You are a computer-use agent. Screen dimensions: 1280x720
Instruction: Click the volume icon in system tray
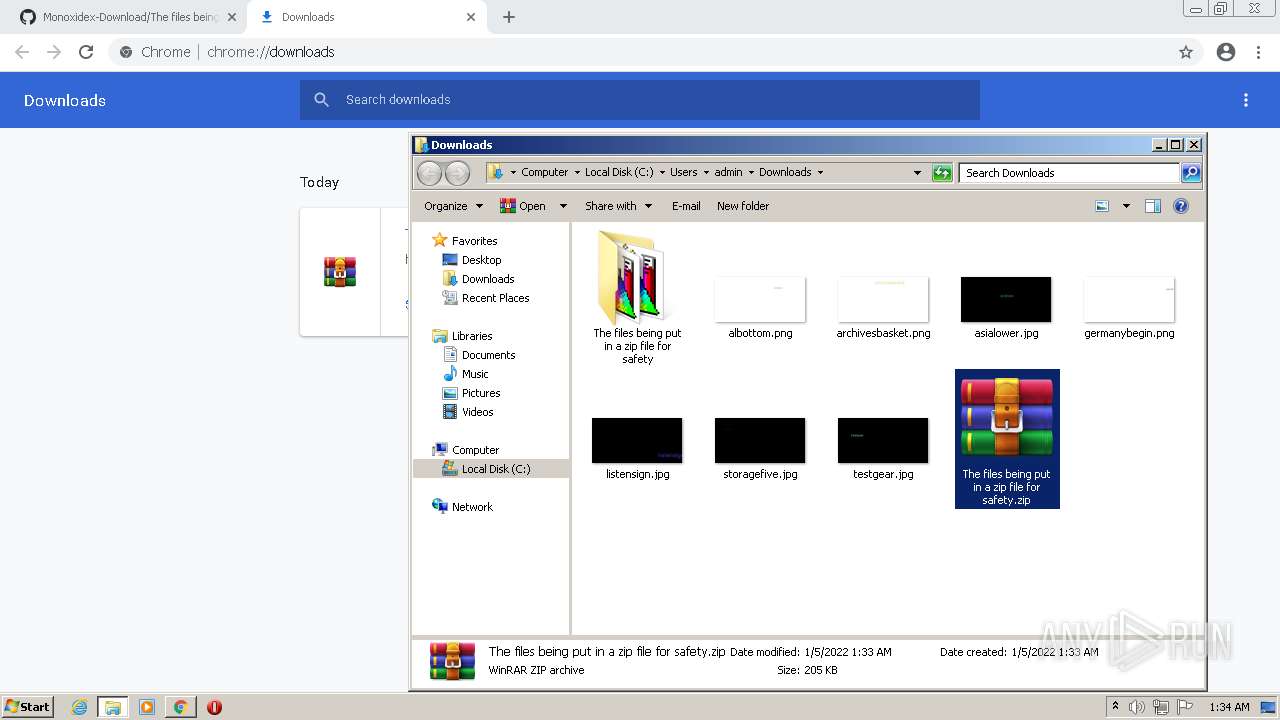click(x=1137, y=707)
